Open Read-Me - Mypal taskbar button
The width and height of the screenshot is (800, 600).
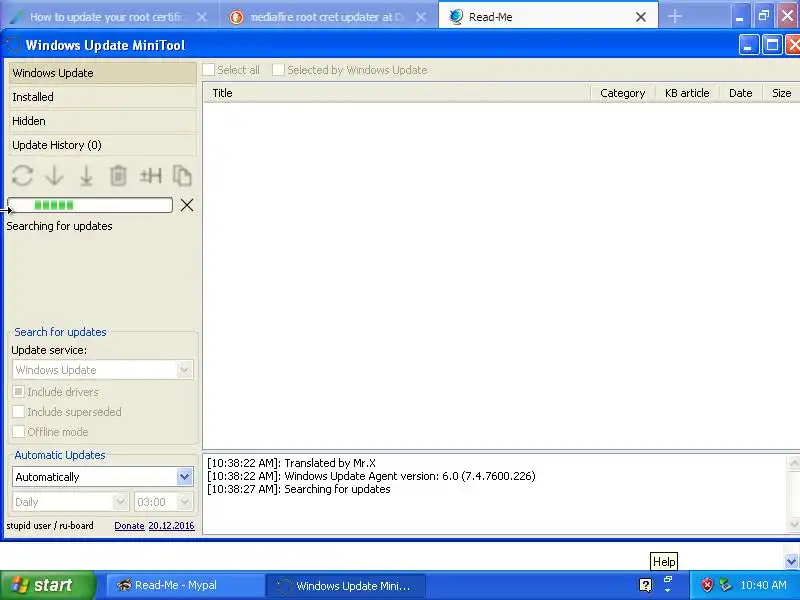pos(185,585)
